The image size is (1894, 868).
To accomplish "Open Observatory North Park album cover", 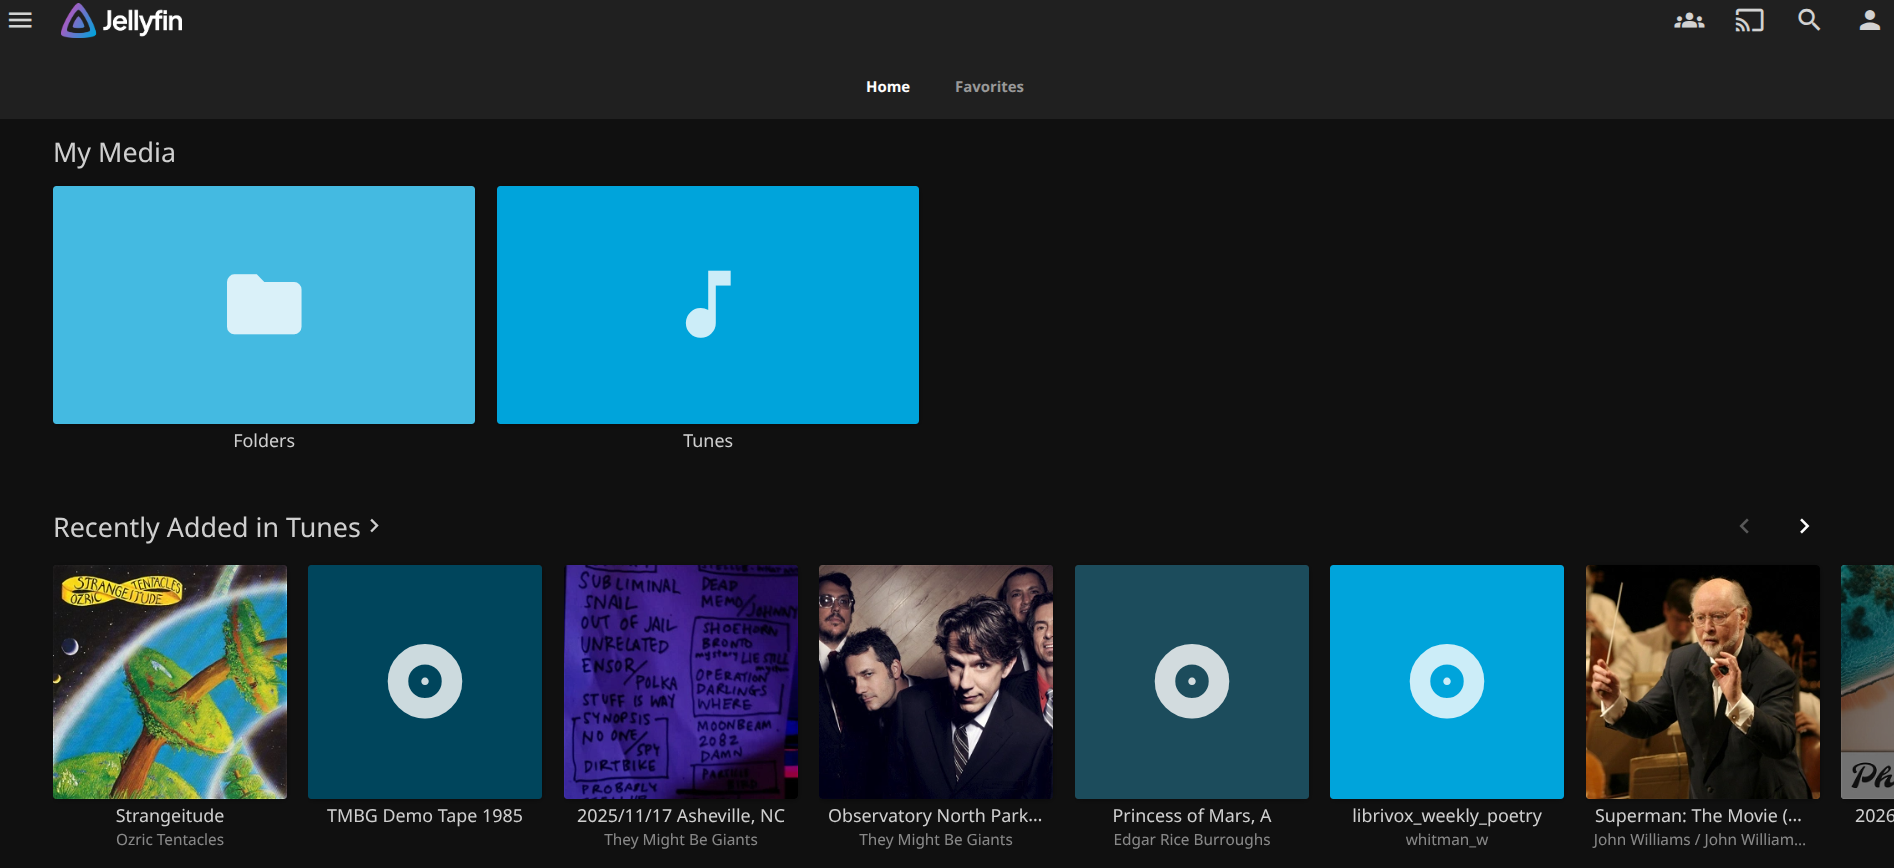I will click(x=936, y=682).
